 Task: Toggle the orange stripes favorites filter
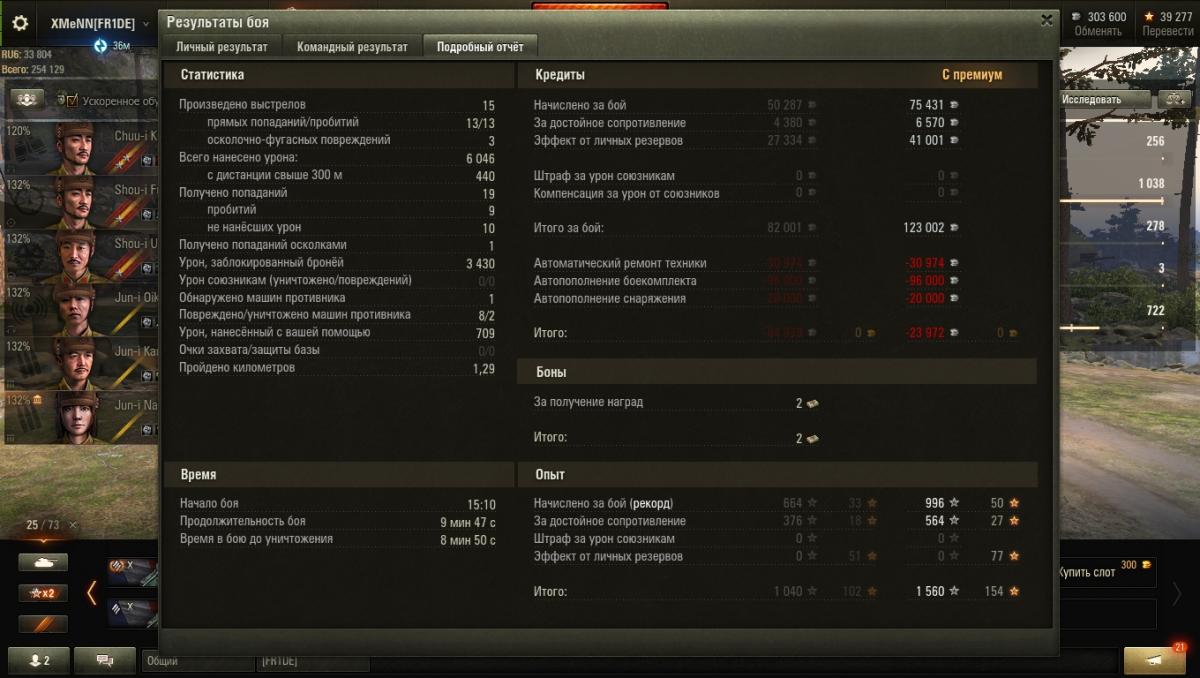[x=43, y=624]
